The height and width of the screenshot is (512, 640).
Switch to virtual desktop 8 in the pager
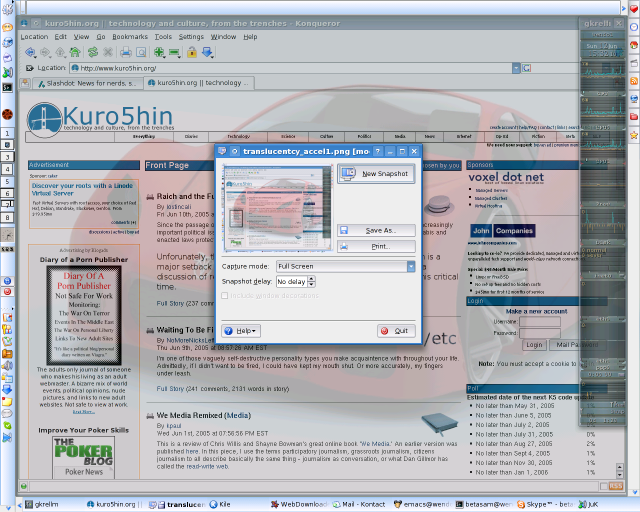tap(7, 218)
